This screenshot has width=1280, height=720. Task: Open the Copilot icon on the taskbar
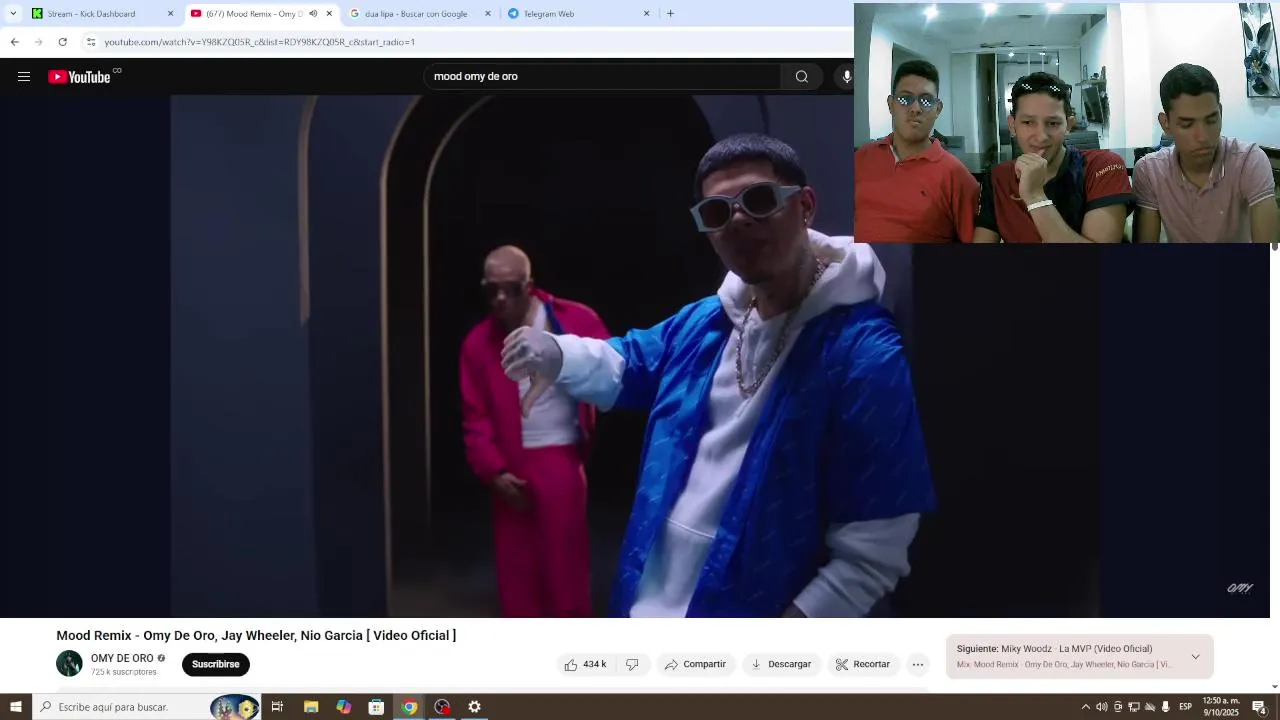pos(343,707)
